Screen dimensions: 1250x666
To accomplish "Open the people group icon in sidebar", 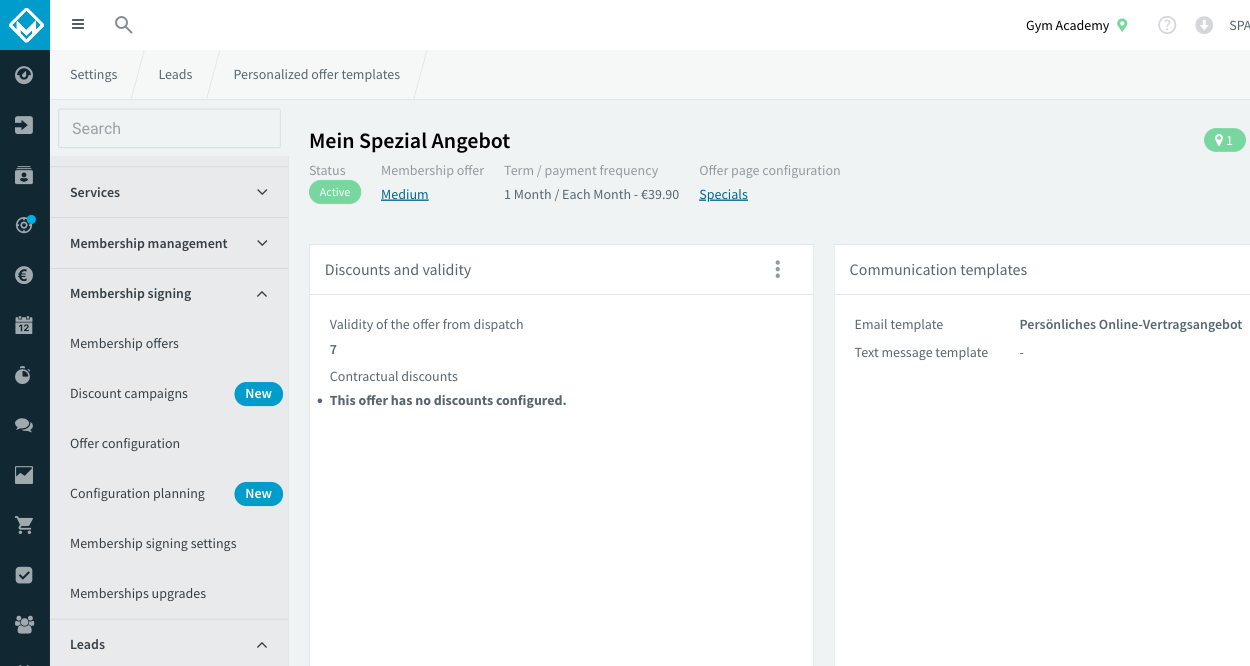I will coord(24,625).
